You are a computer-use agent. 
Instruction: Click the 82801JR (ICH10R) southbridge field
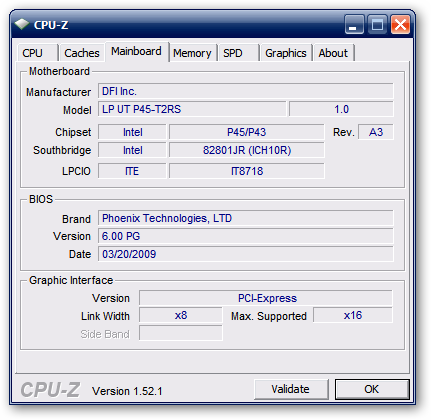247,150
